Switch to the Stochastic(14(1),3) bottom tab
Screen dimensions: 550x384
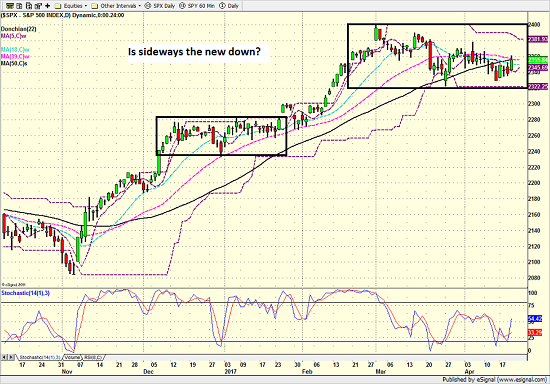tap(39, 357)
